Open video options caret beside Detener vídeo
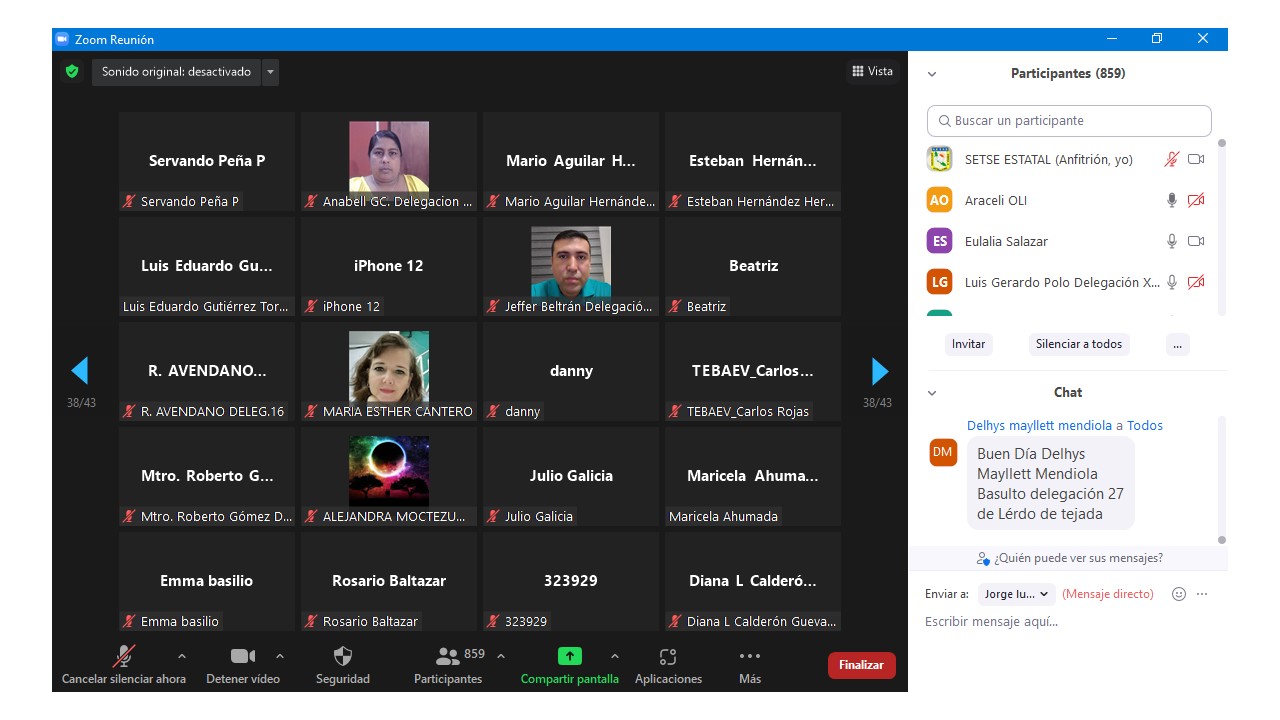The width and height of the screenshot is (1280, 720). (280, 657)
